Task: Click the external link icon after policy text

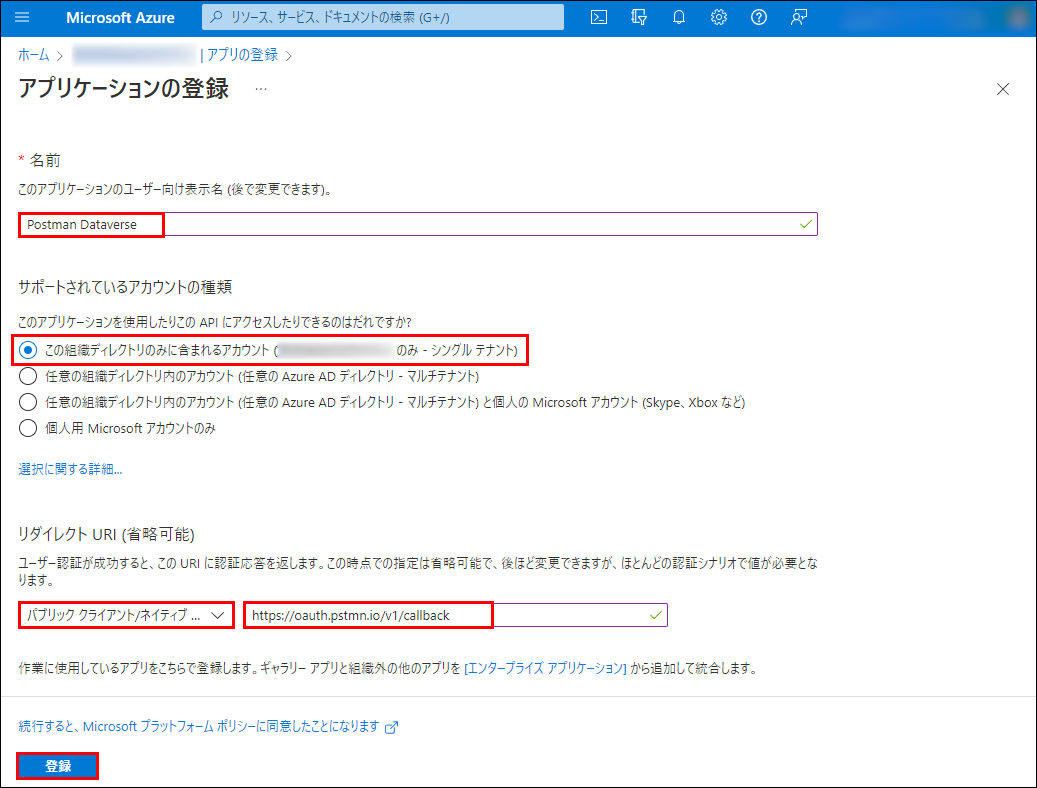Action: click(392, 727)
